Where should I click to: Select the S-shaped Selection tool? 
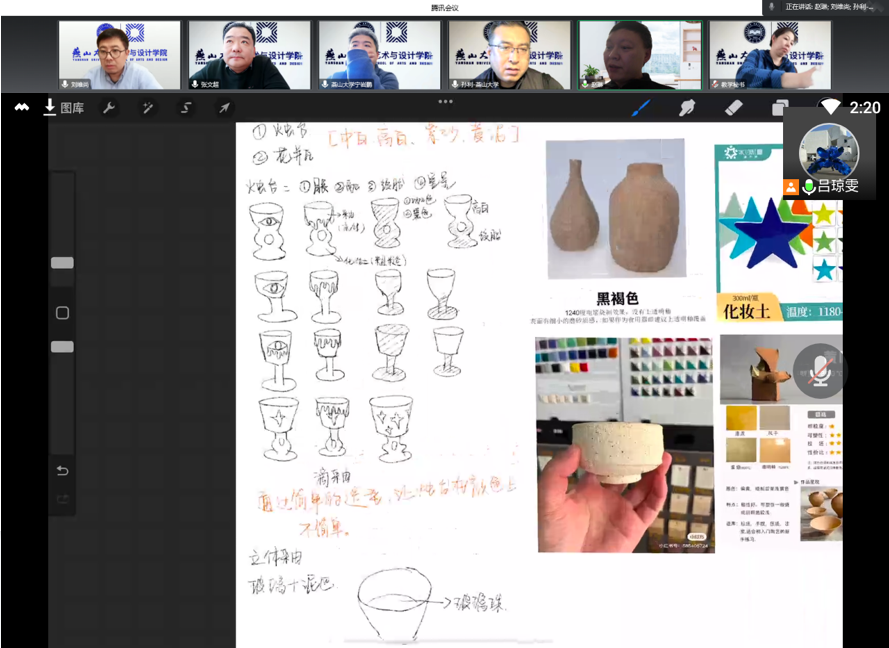tap(185, 108)
